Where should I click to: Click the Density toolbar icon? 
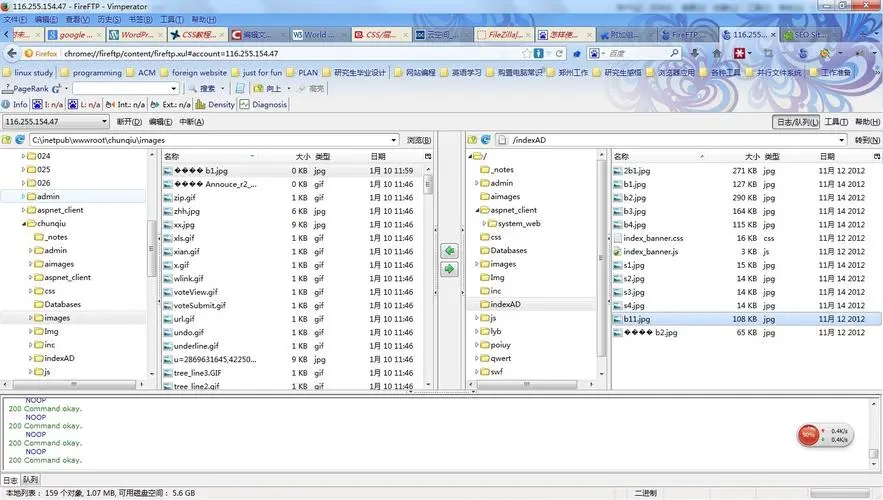[200, 105]
